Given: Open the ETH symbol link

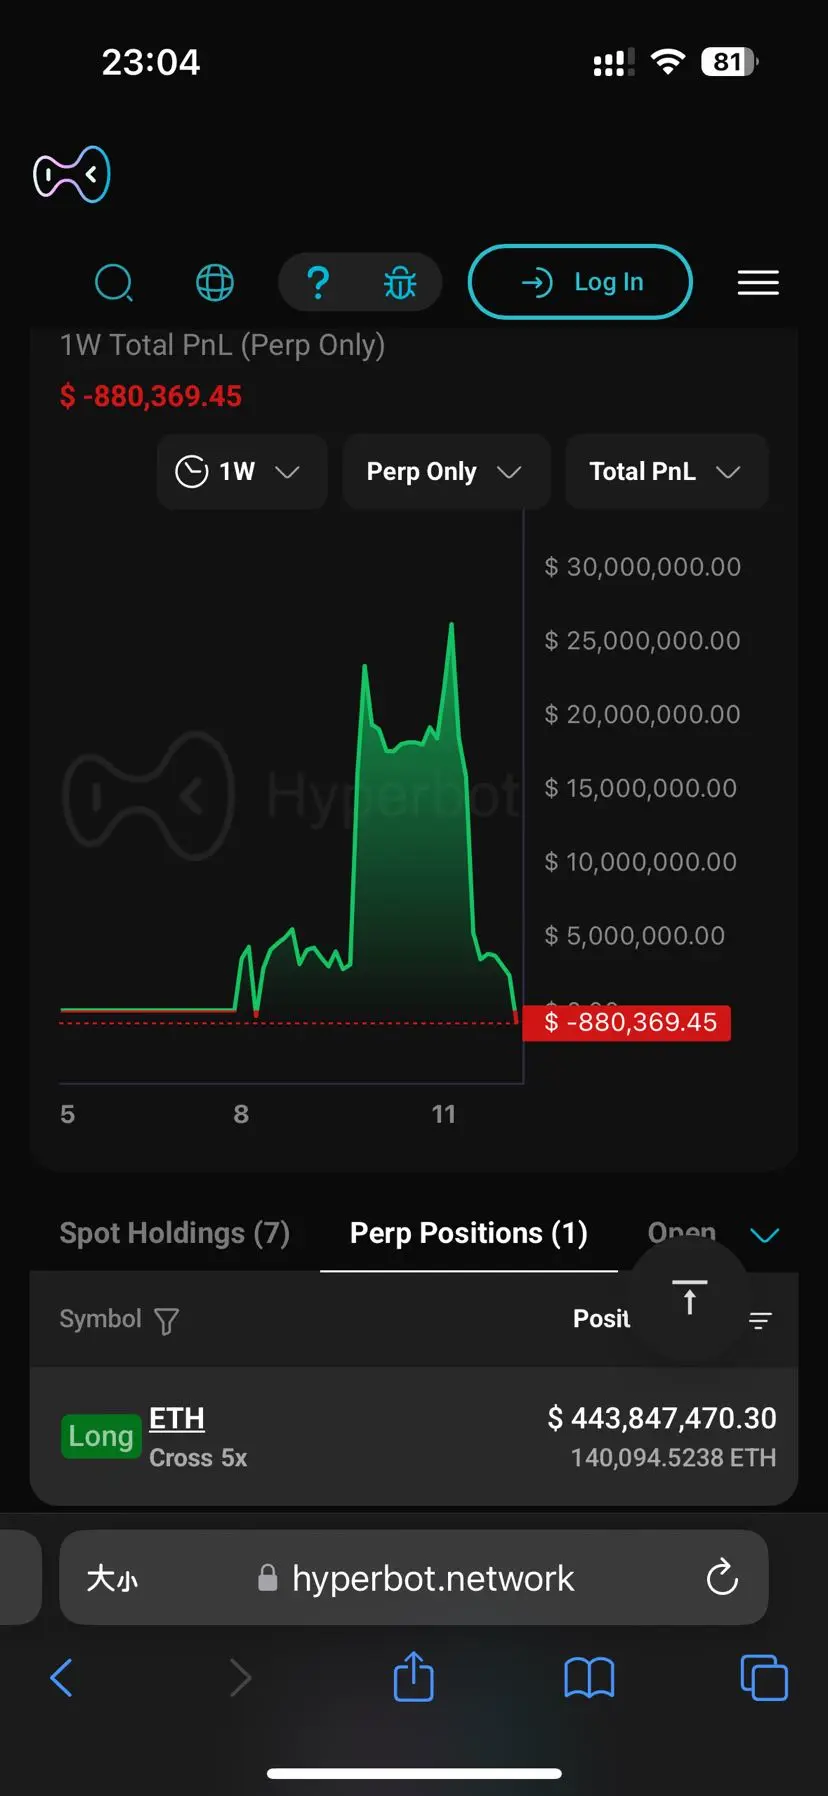Looking at the screenshot, I should point(177,1418).
